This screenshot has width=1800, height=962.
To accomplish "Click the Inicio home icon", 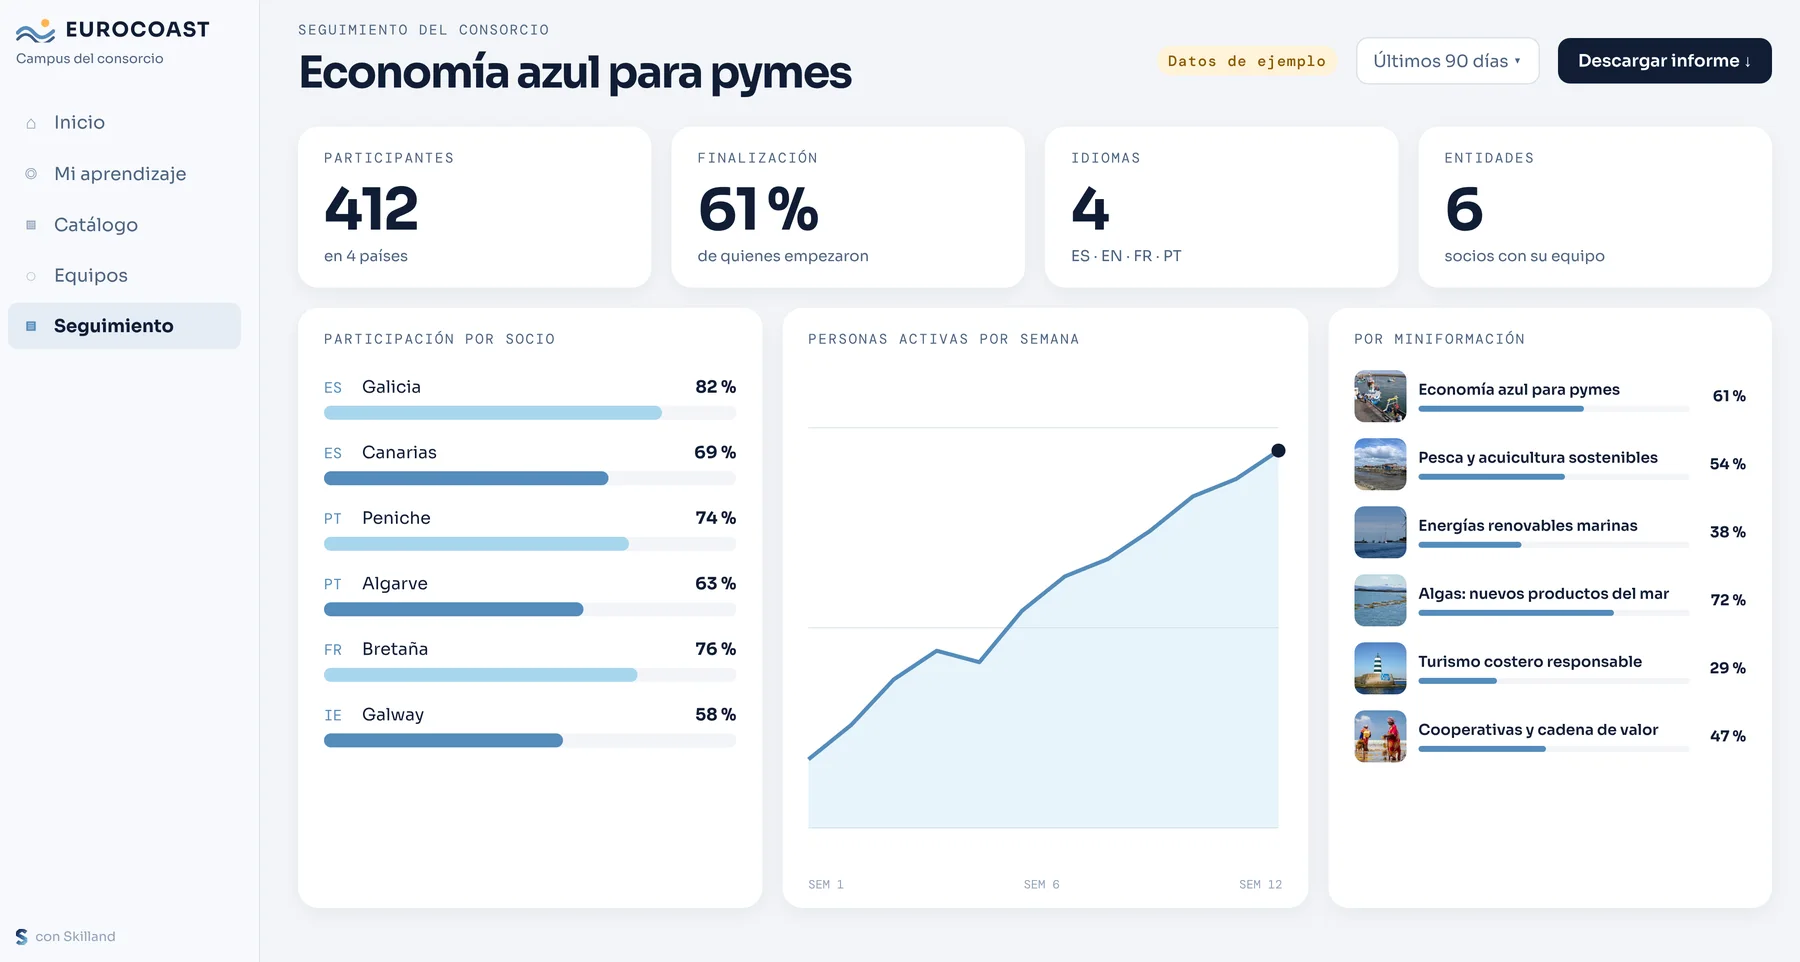I will (x=31, y=123).
